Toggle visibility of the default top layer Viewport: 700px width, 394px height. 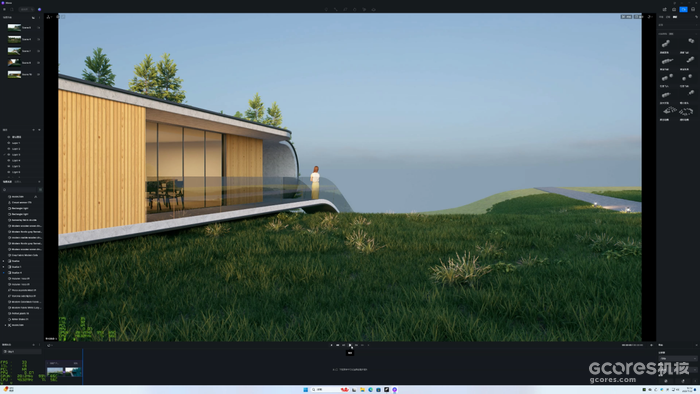[x=8, y=137]
